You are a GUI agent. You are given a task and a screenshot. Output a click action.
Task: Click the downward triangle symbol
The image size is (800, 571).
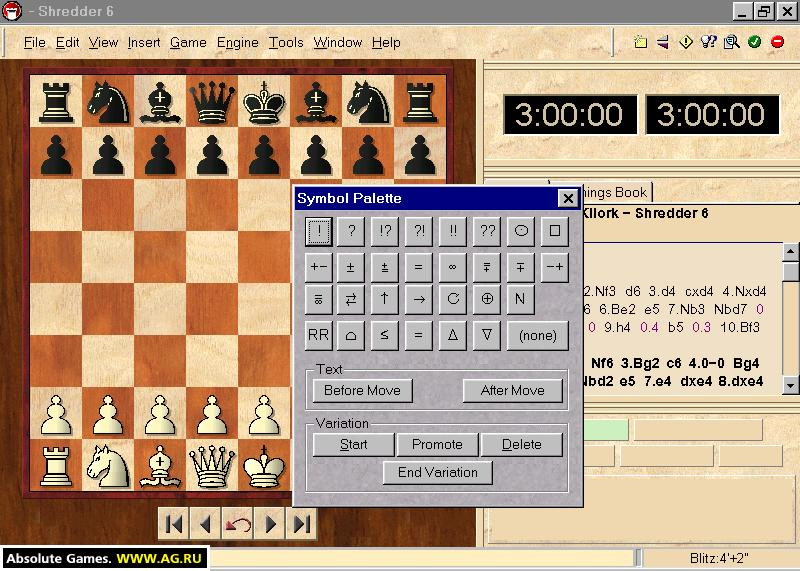tap(487, 335)
